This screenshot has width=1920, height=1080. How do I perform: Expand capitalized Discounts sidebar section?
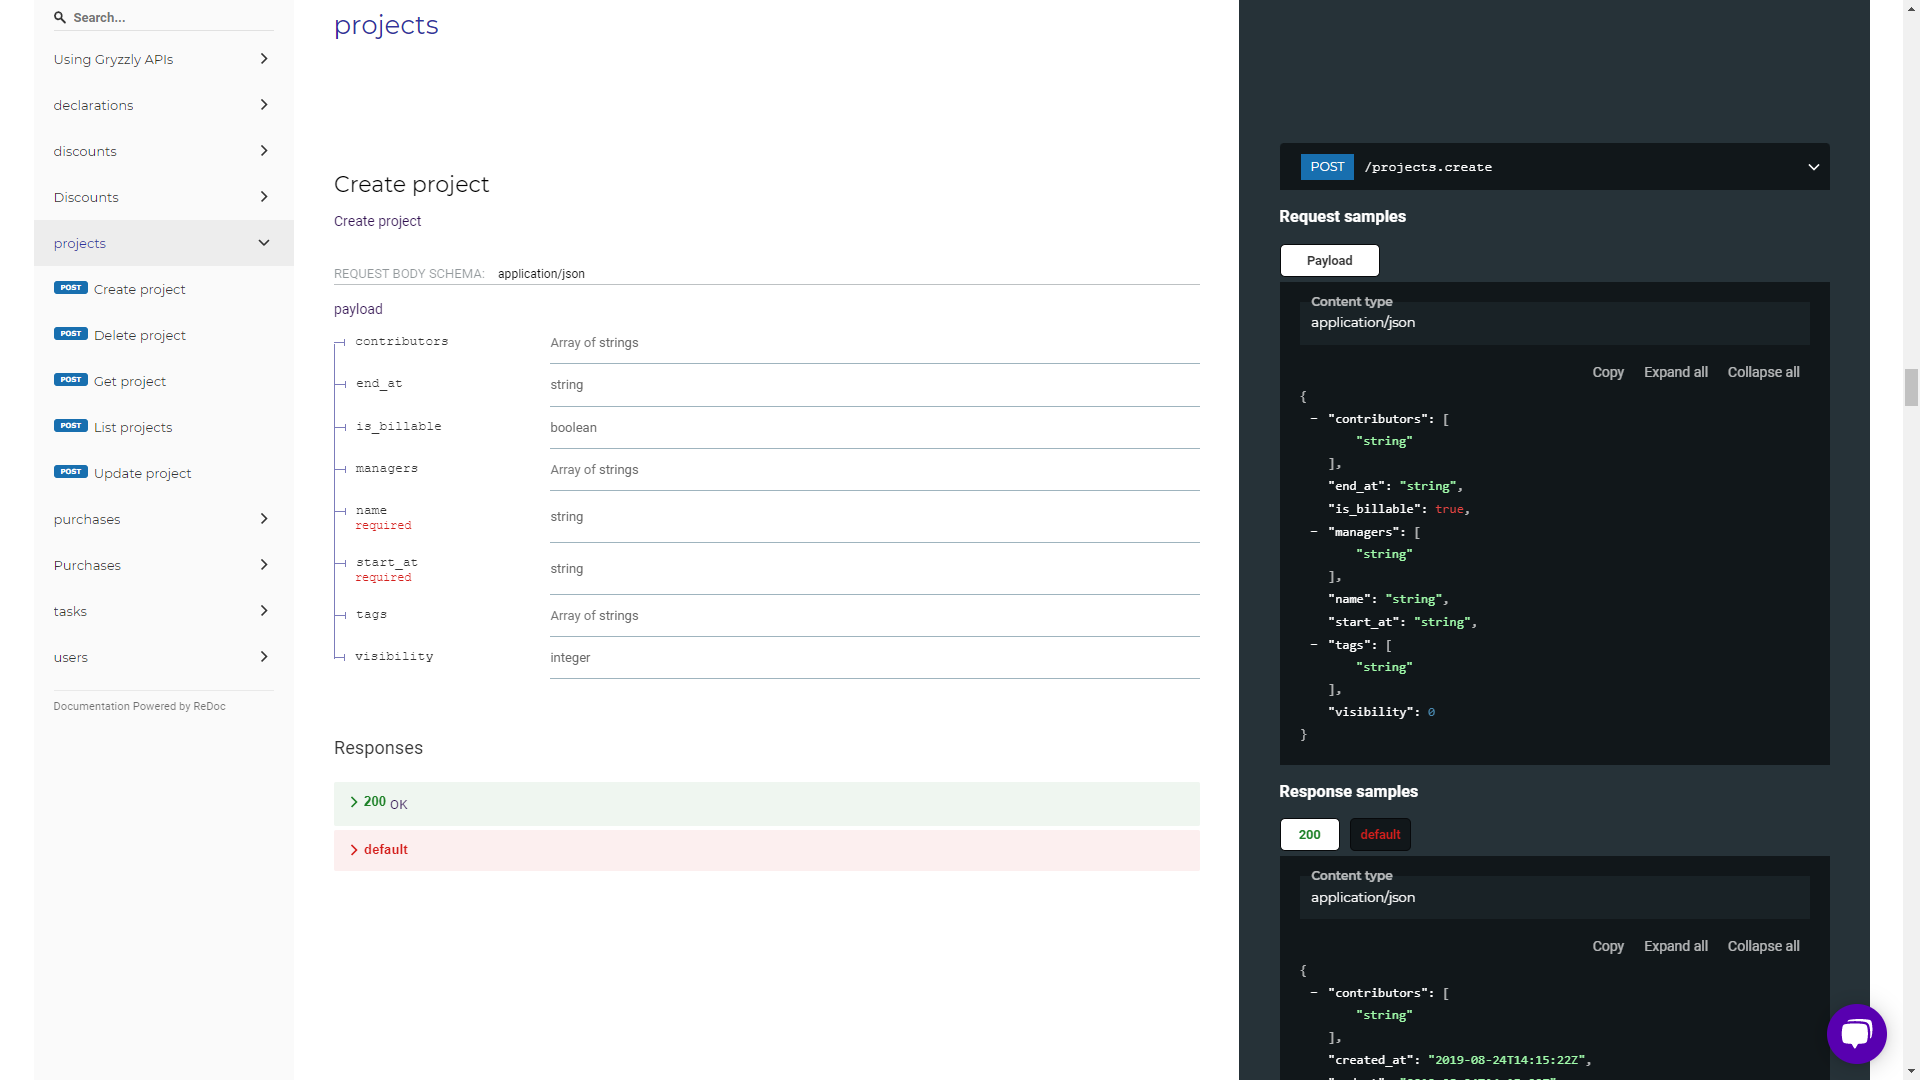tap(164, 197)
